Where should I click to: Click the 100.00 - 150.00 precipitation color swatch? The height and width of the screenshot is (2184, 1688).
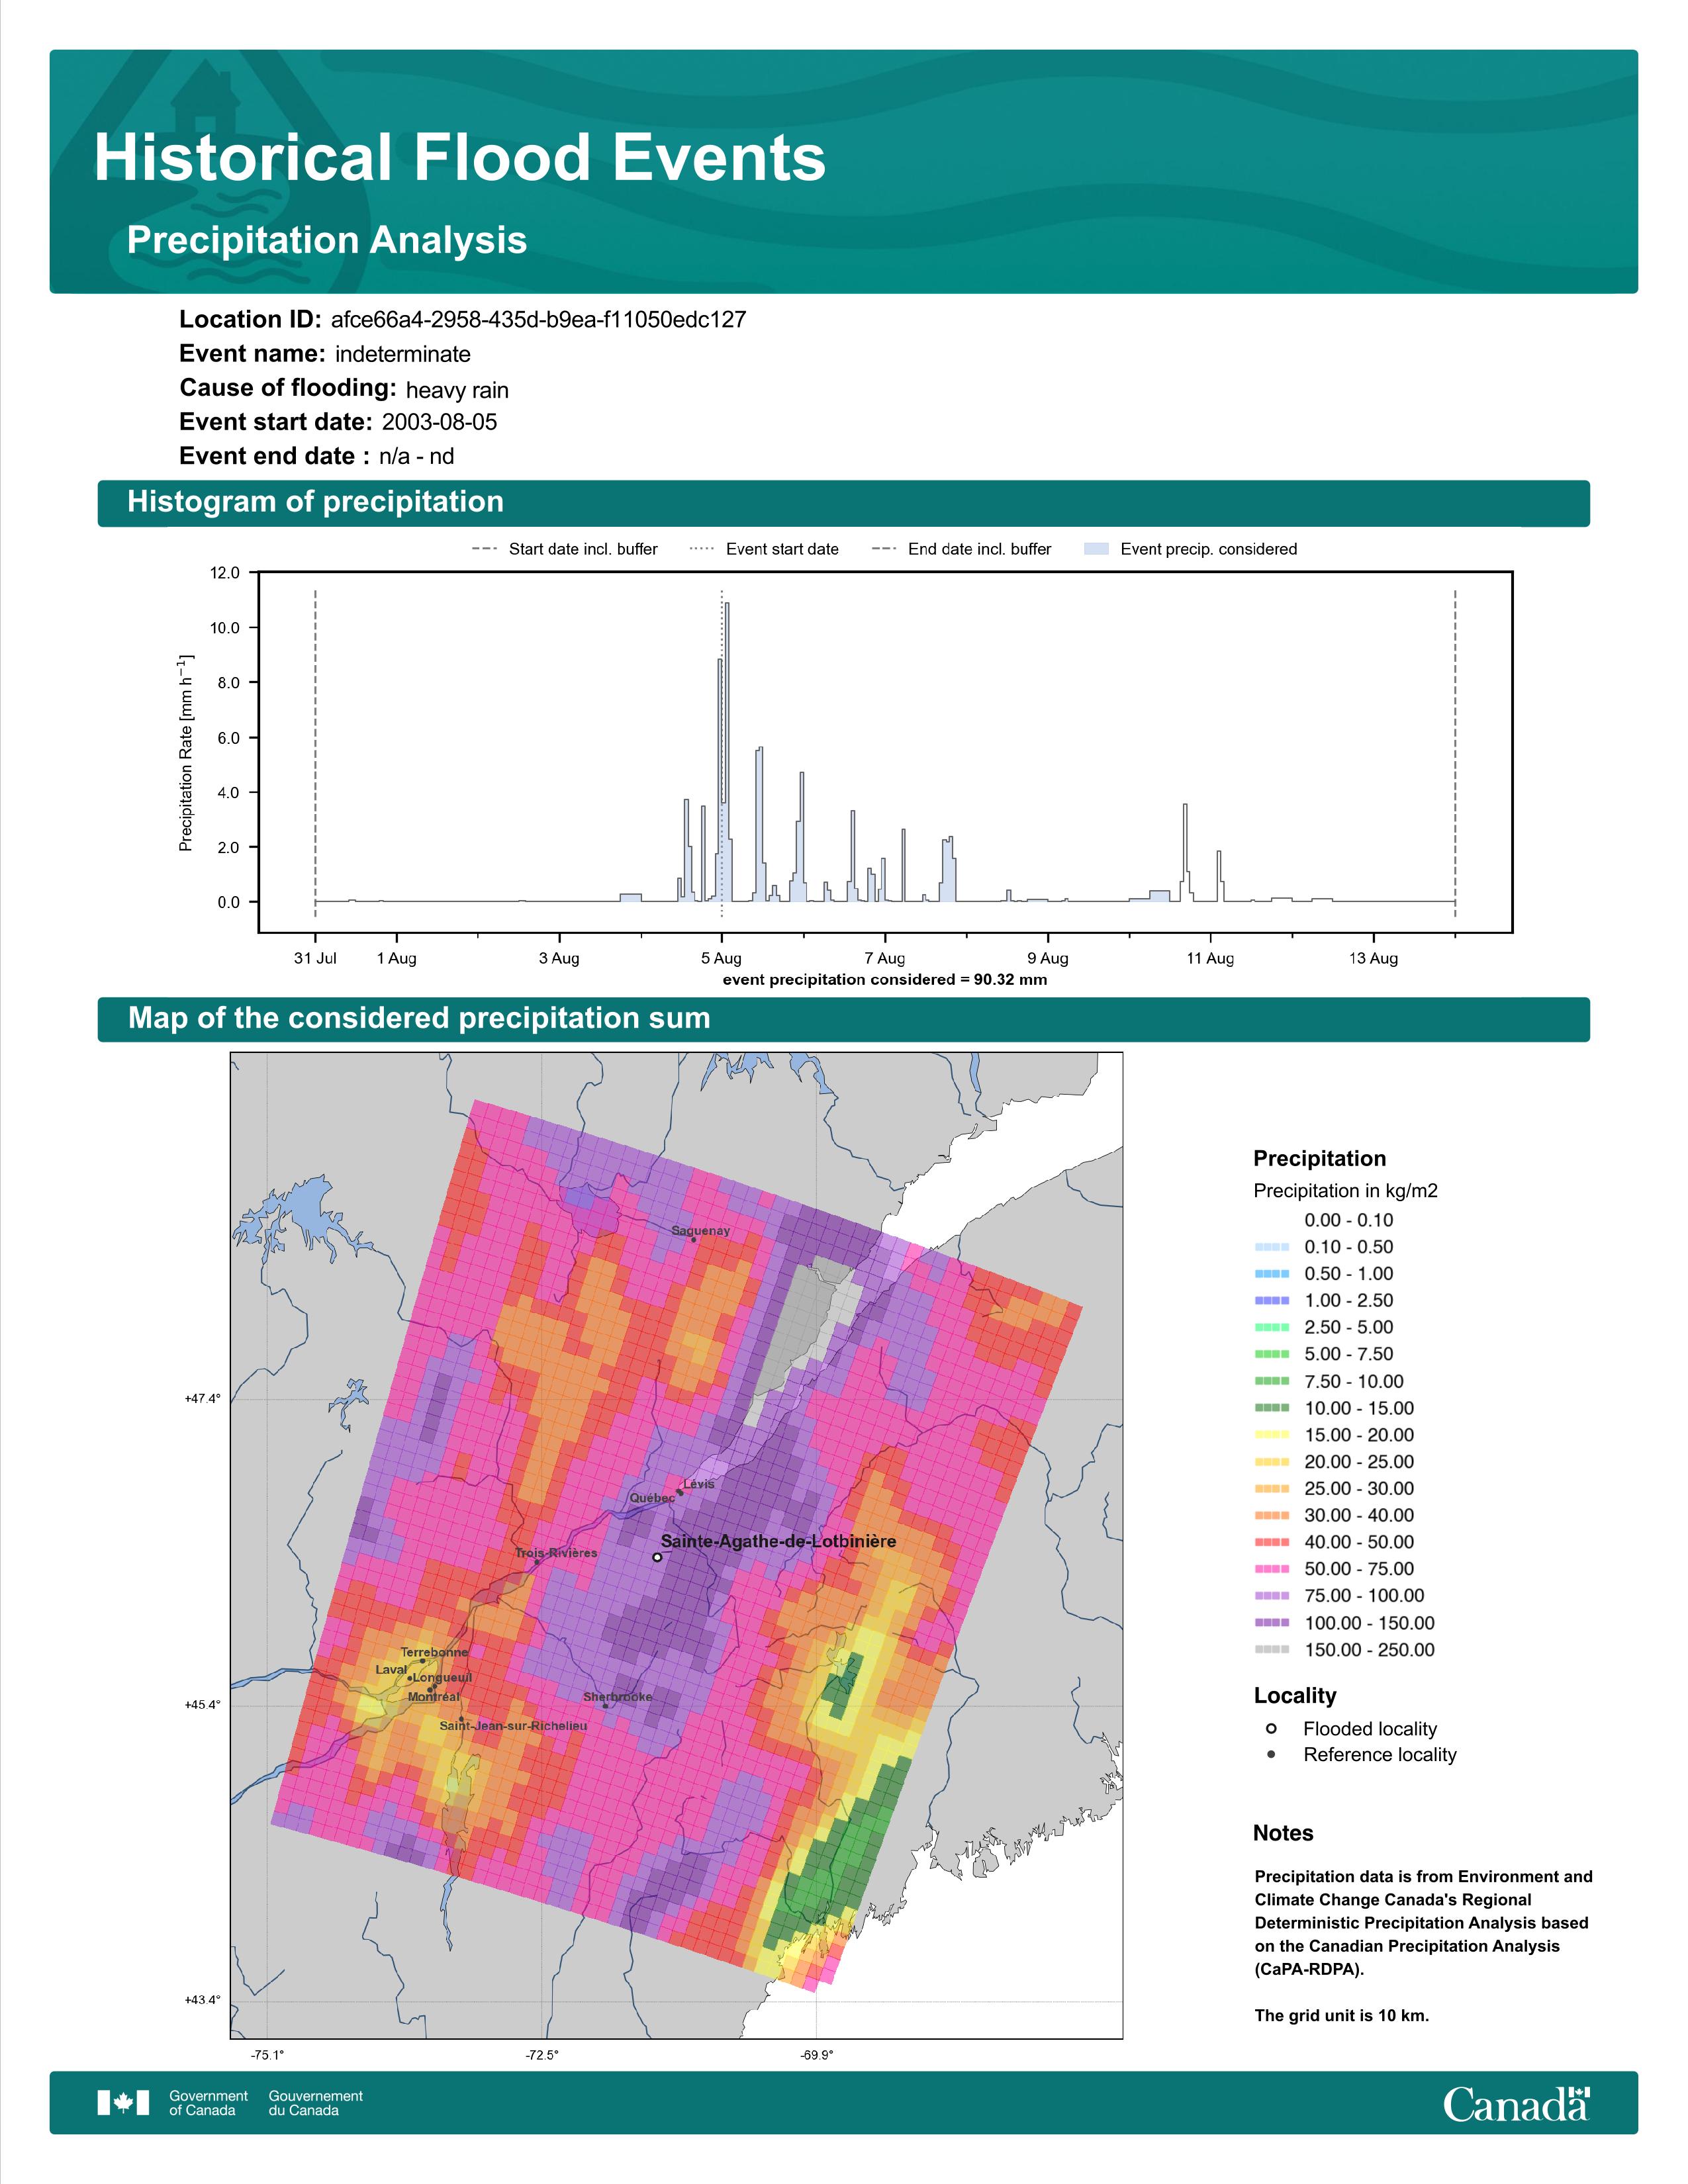point(1271,1623)
